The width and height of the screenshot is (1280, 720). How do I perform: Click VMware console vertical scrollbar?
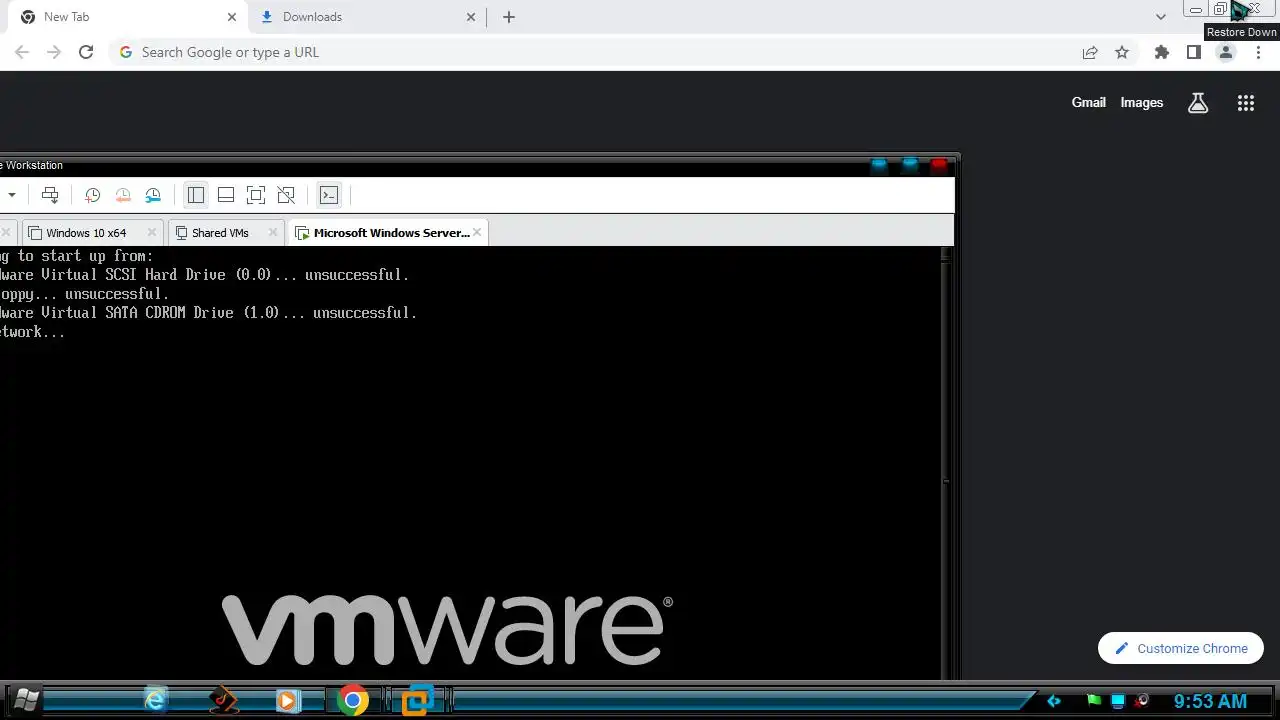946,463
